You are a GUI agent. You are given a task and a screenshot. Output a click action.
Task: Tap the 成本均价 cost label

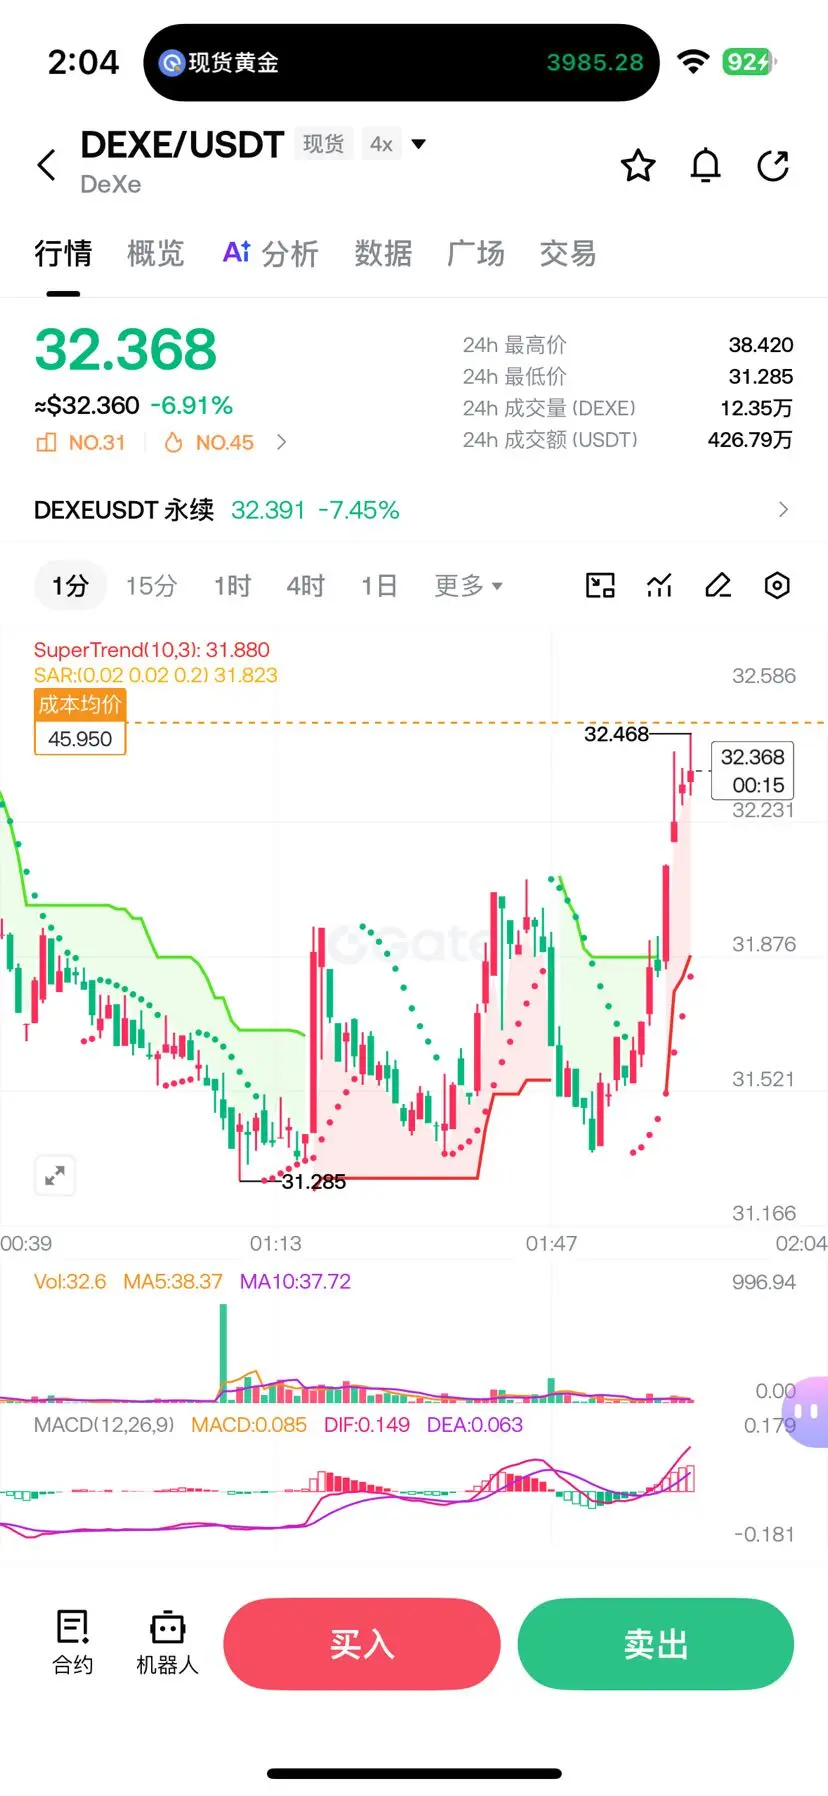click(80, 705)
